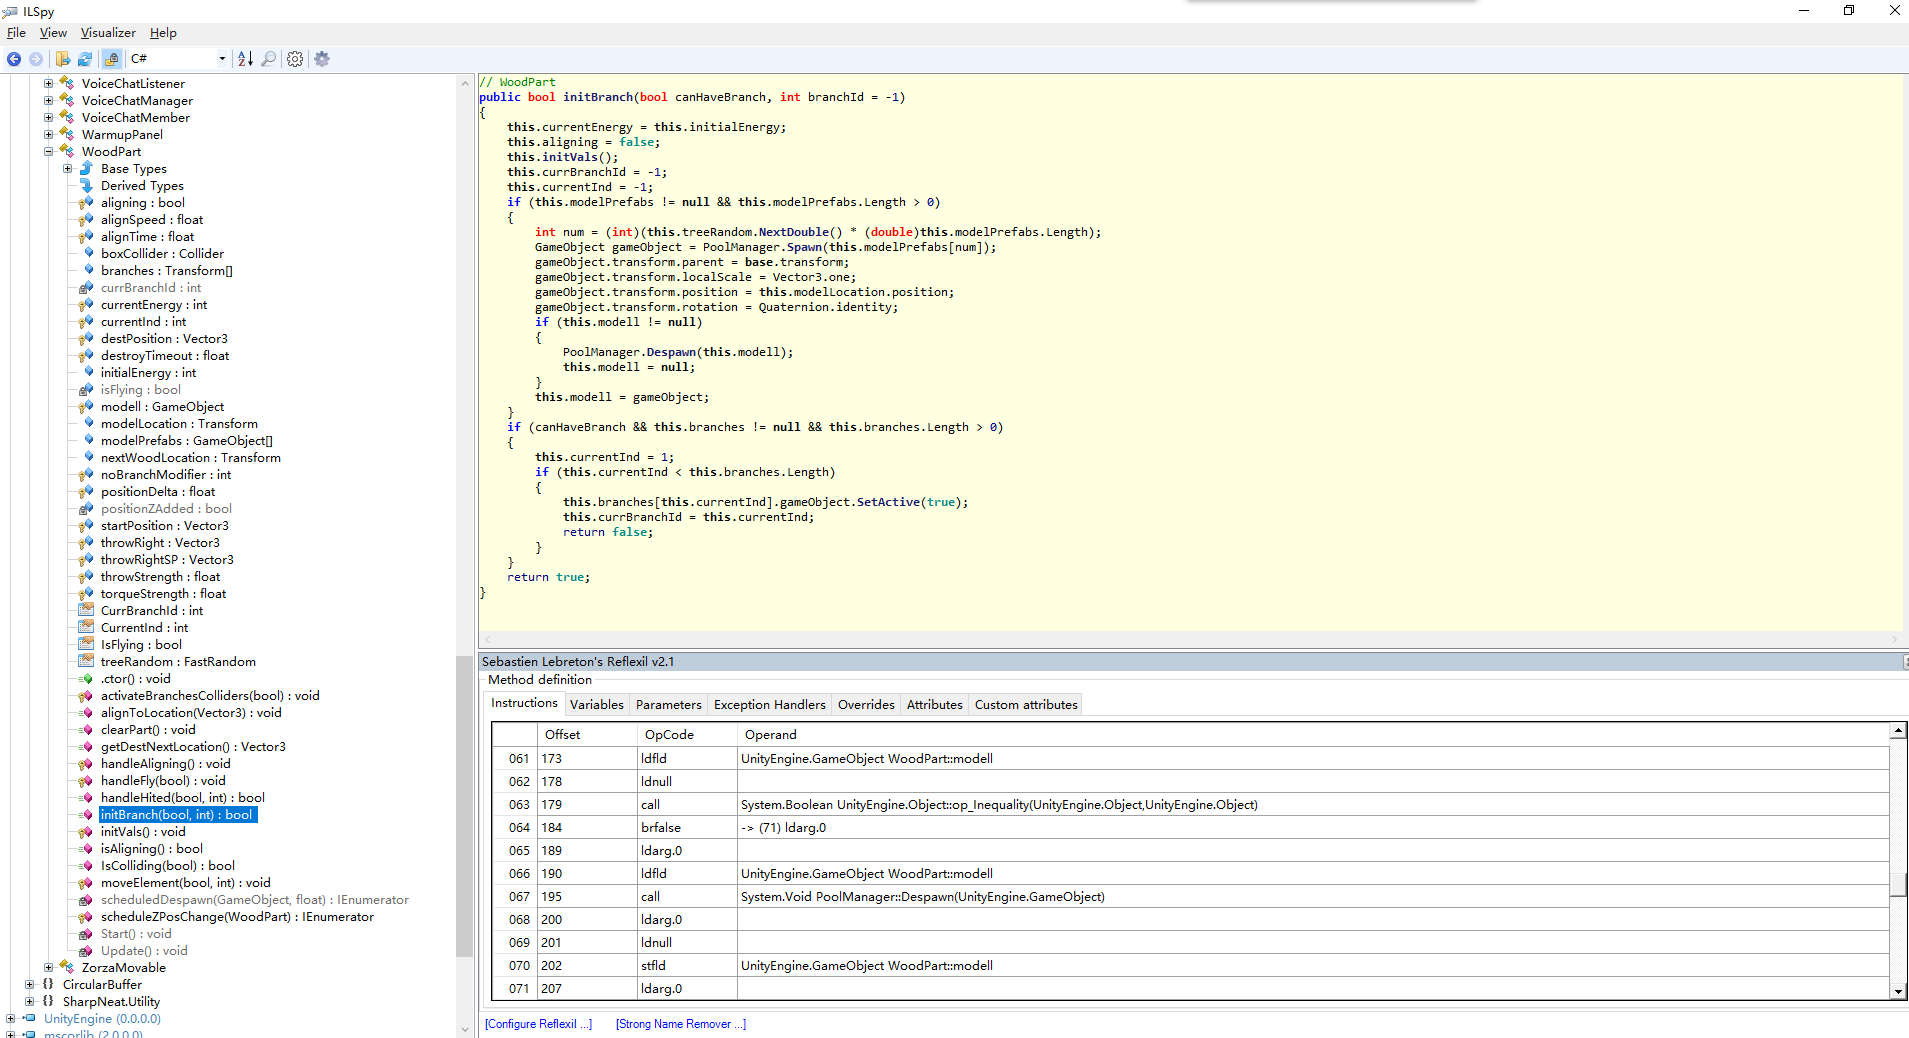
Task: Switch to the Variables tab
Action: click(597, 705)
